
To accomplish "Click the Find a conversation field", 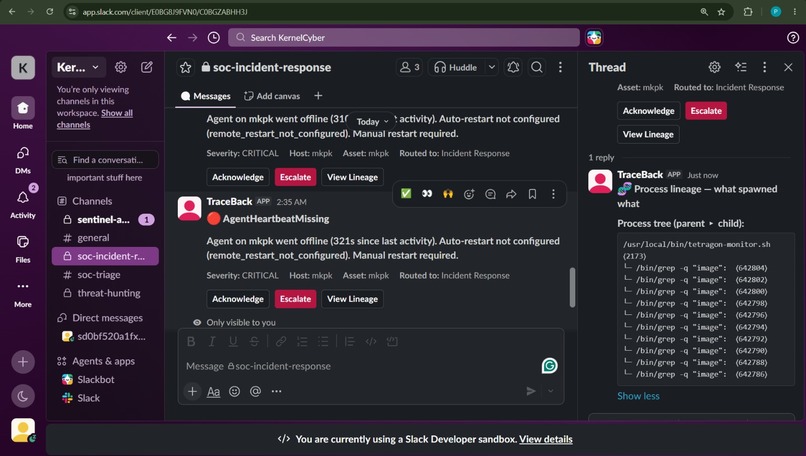I will [x=105, y=160].
